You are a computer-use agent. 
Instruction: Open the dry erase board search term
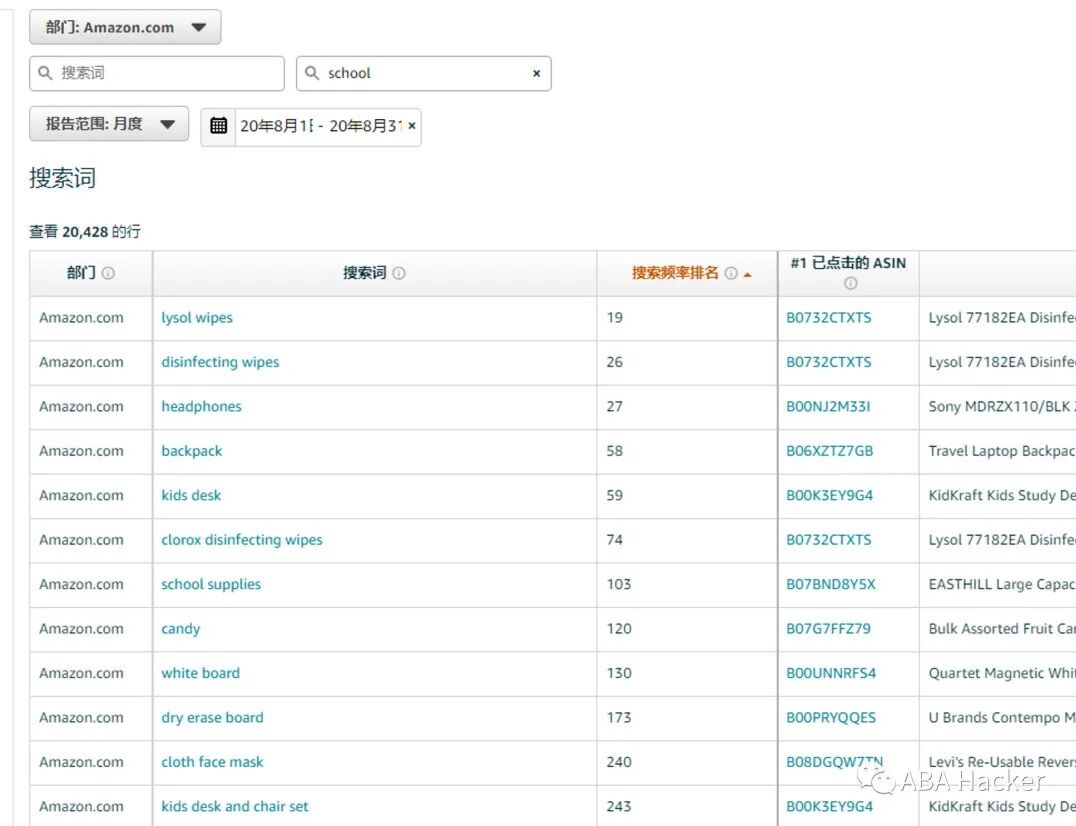click(212, 718)
